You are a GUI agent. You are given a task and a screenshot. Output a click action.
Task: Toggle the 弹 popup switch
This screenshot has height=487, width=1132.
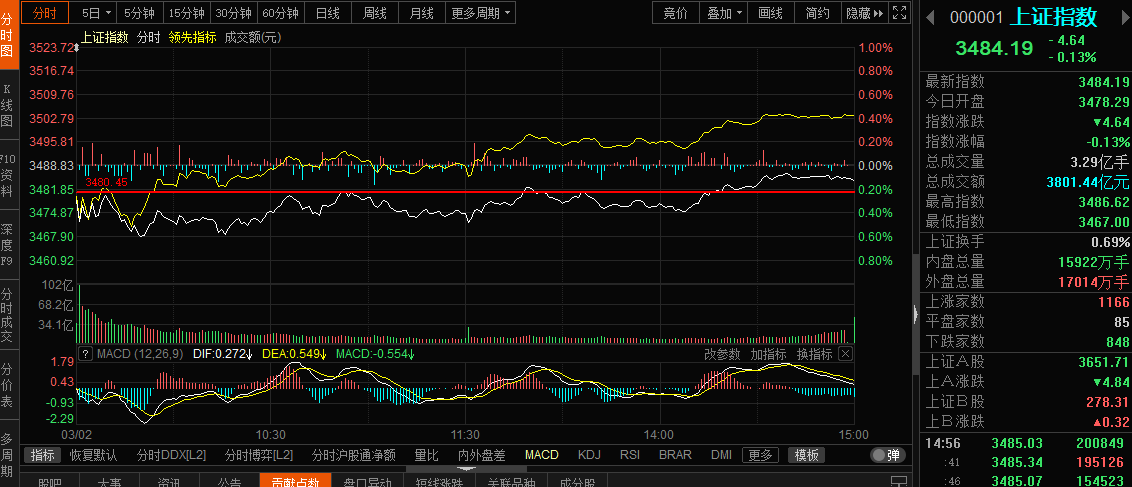(x=884, y=455)
